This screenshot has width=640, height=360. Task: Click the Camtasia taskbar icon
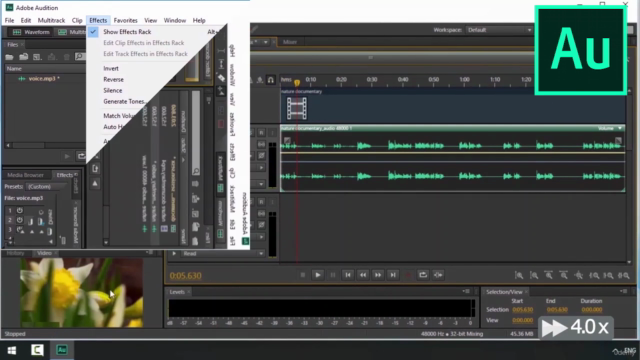[x=37, y=350]
